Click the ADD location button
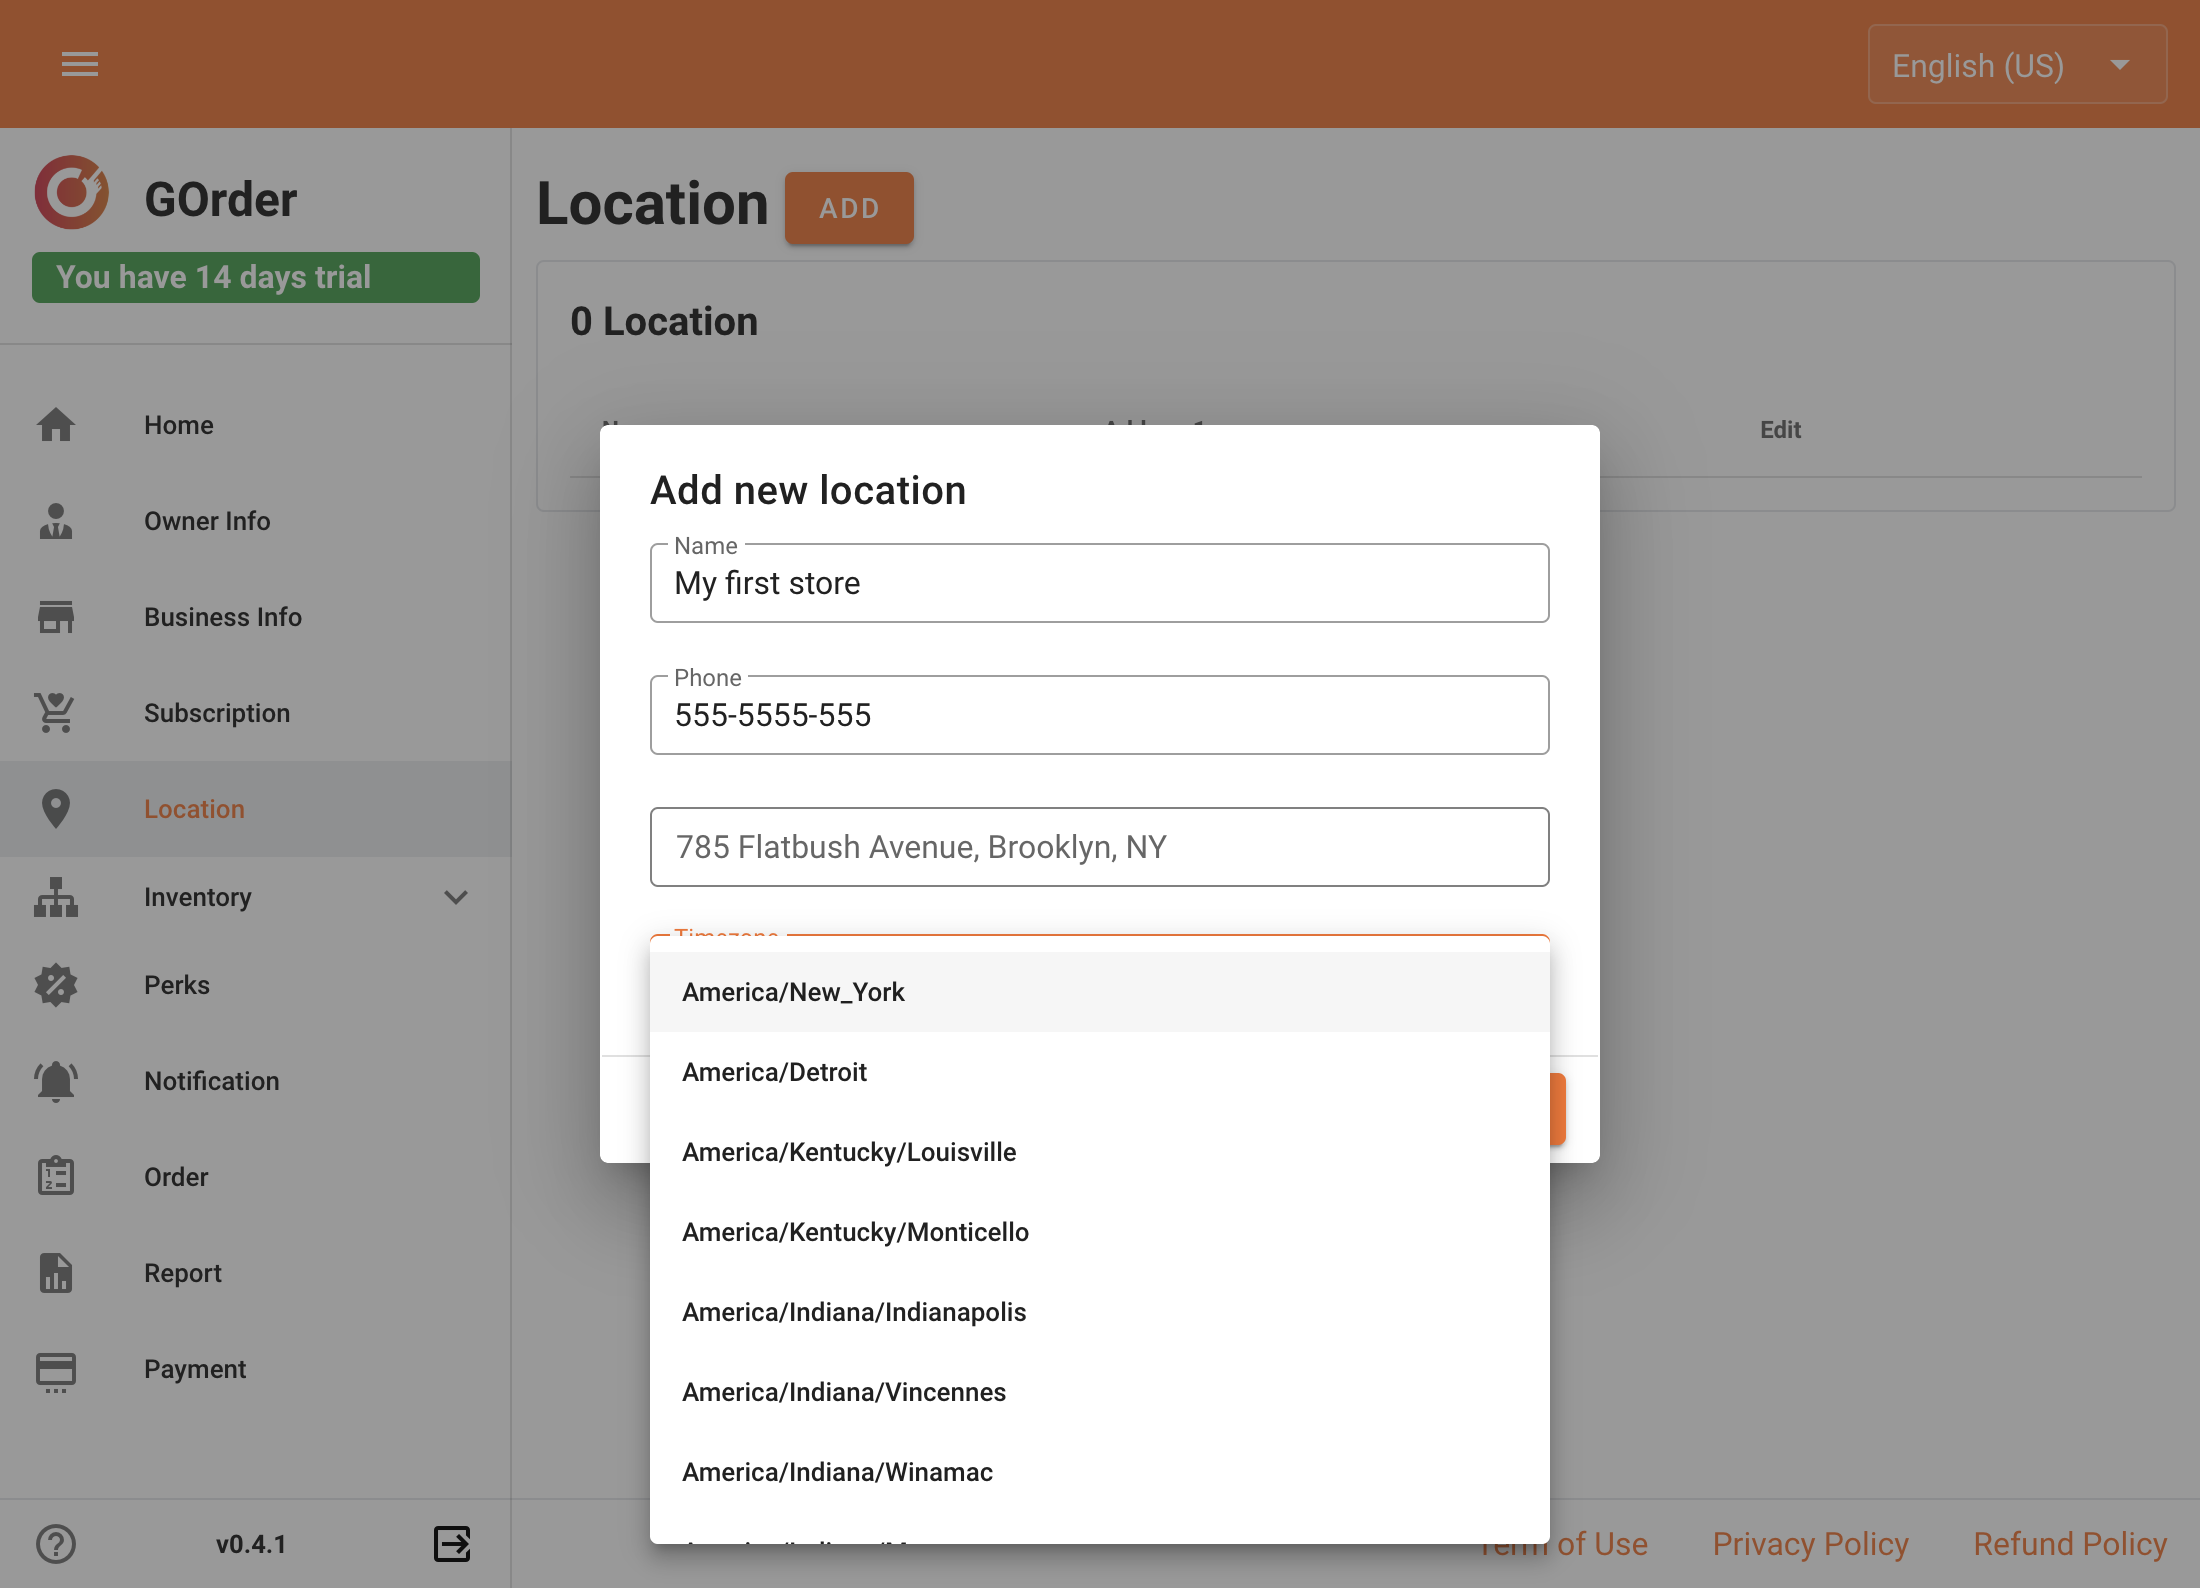Image resolution: width=2200 pixels, height=1588 pixels. pos(849,208)
